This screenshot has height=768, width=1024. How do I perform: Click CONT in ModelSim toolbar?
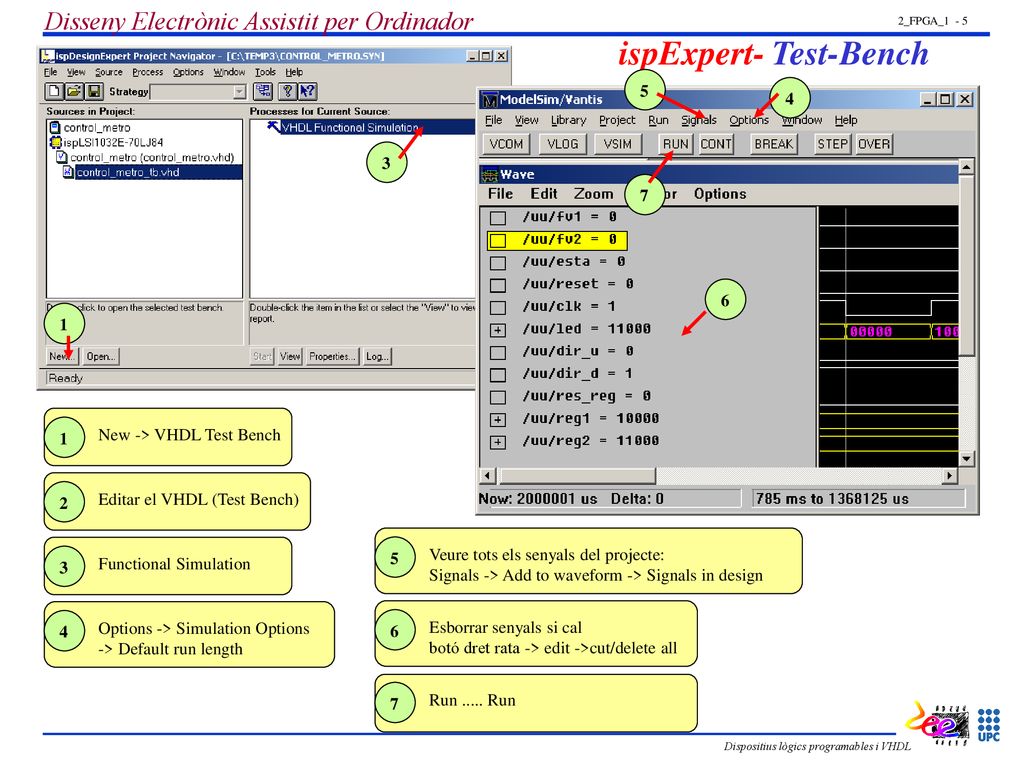click(x=716, y=144)
